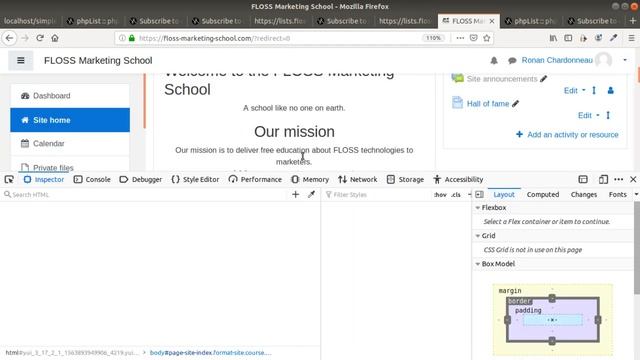Open Moodle notifications bell
The image size is (640, 360).
(494, 60)
